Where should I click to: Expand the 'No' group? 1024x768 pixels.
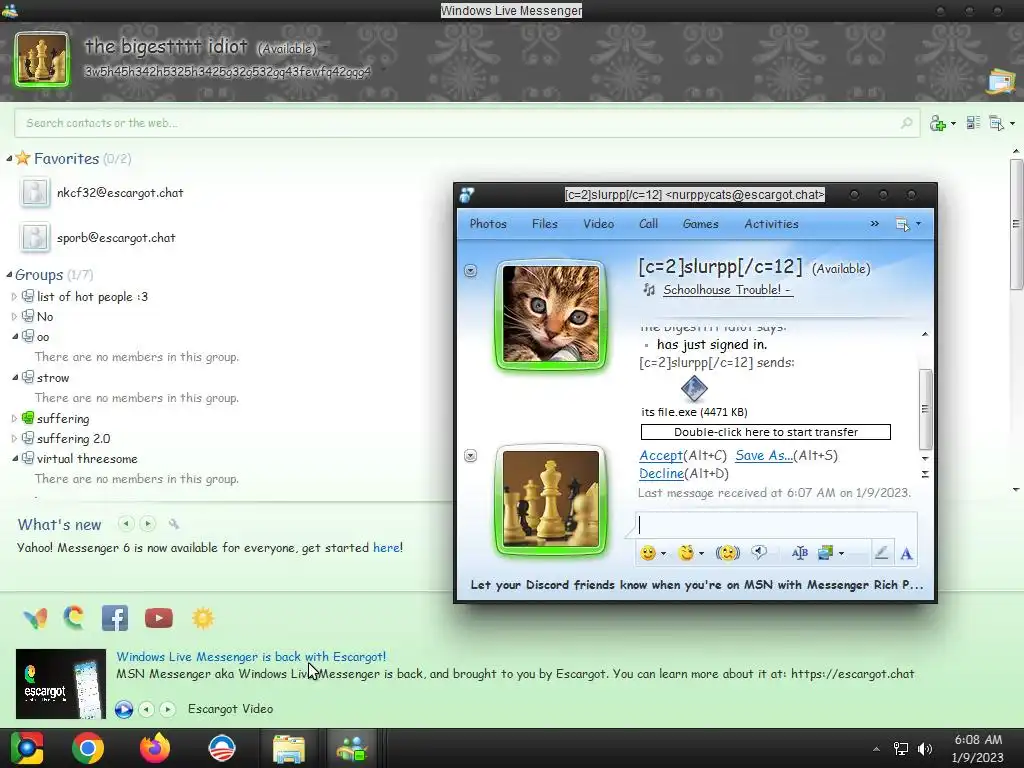tap(14, 317)
